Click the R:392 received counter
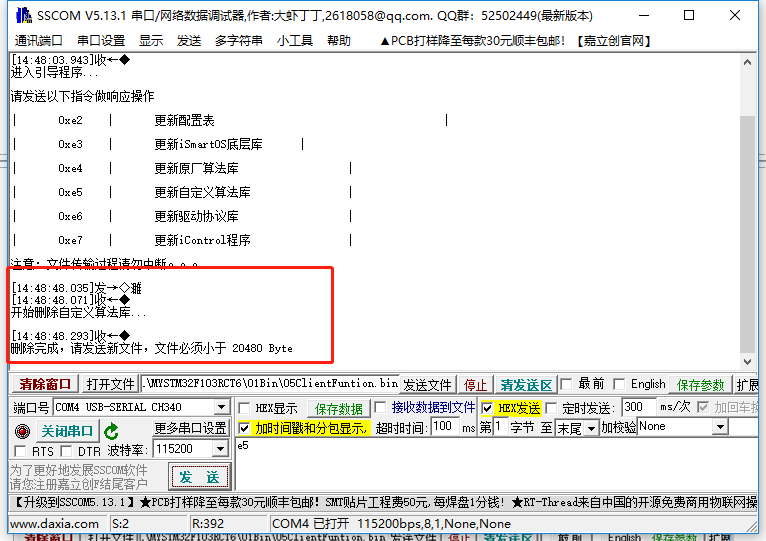 click(x=208, y=524)
